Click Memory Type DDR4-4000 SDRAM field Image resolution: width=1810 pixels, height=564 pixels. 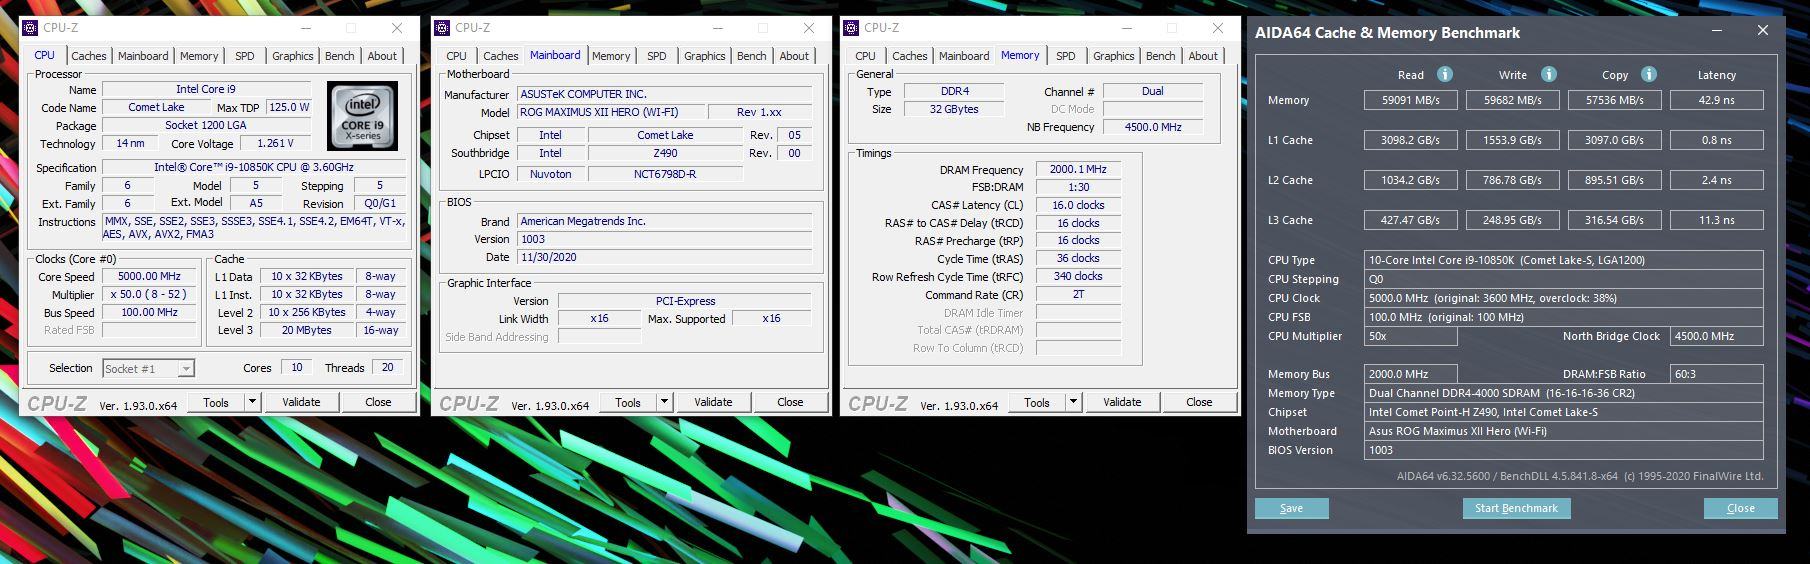[x=1564, y=393]
